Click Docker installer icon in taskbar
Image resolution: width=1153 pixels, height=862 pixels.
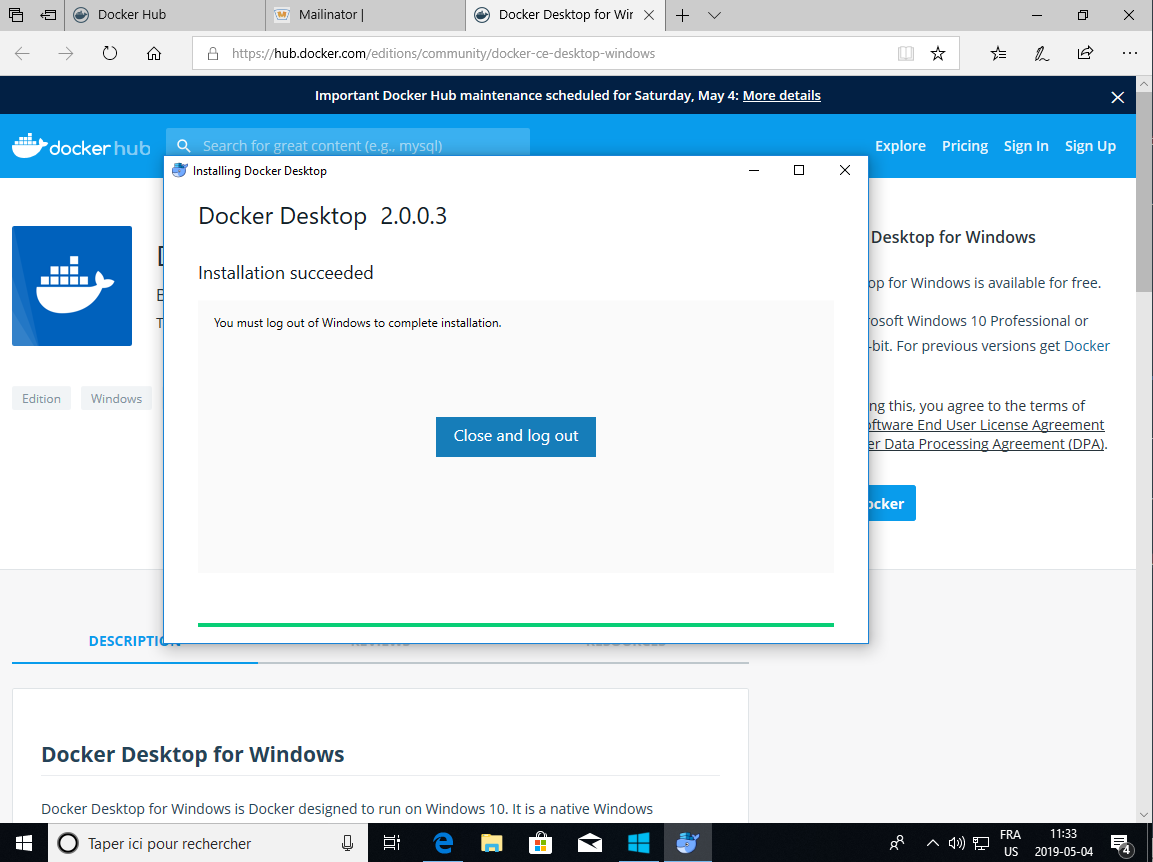(x=687, y=843)
